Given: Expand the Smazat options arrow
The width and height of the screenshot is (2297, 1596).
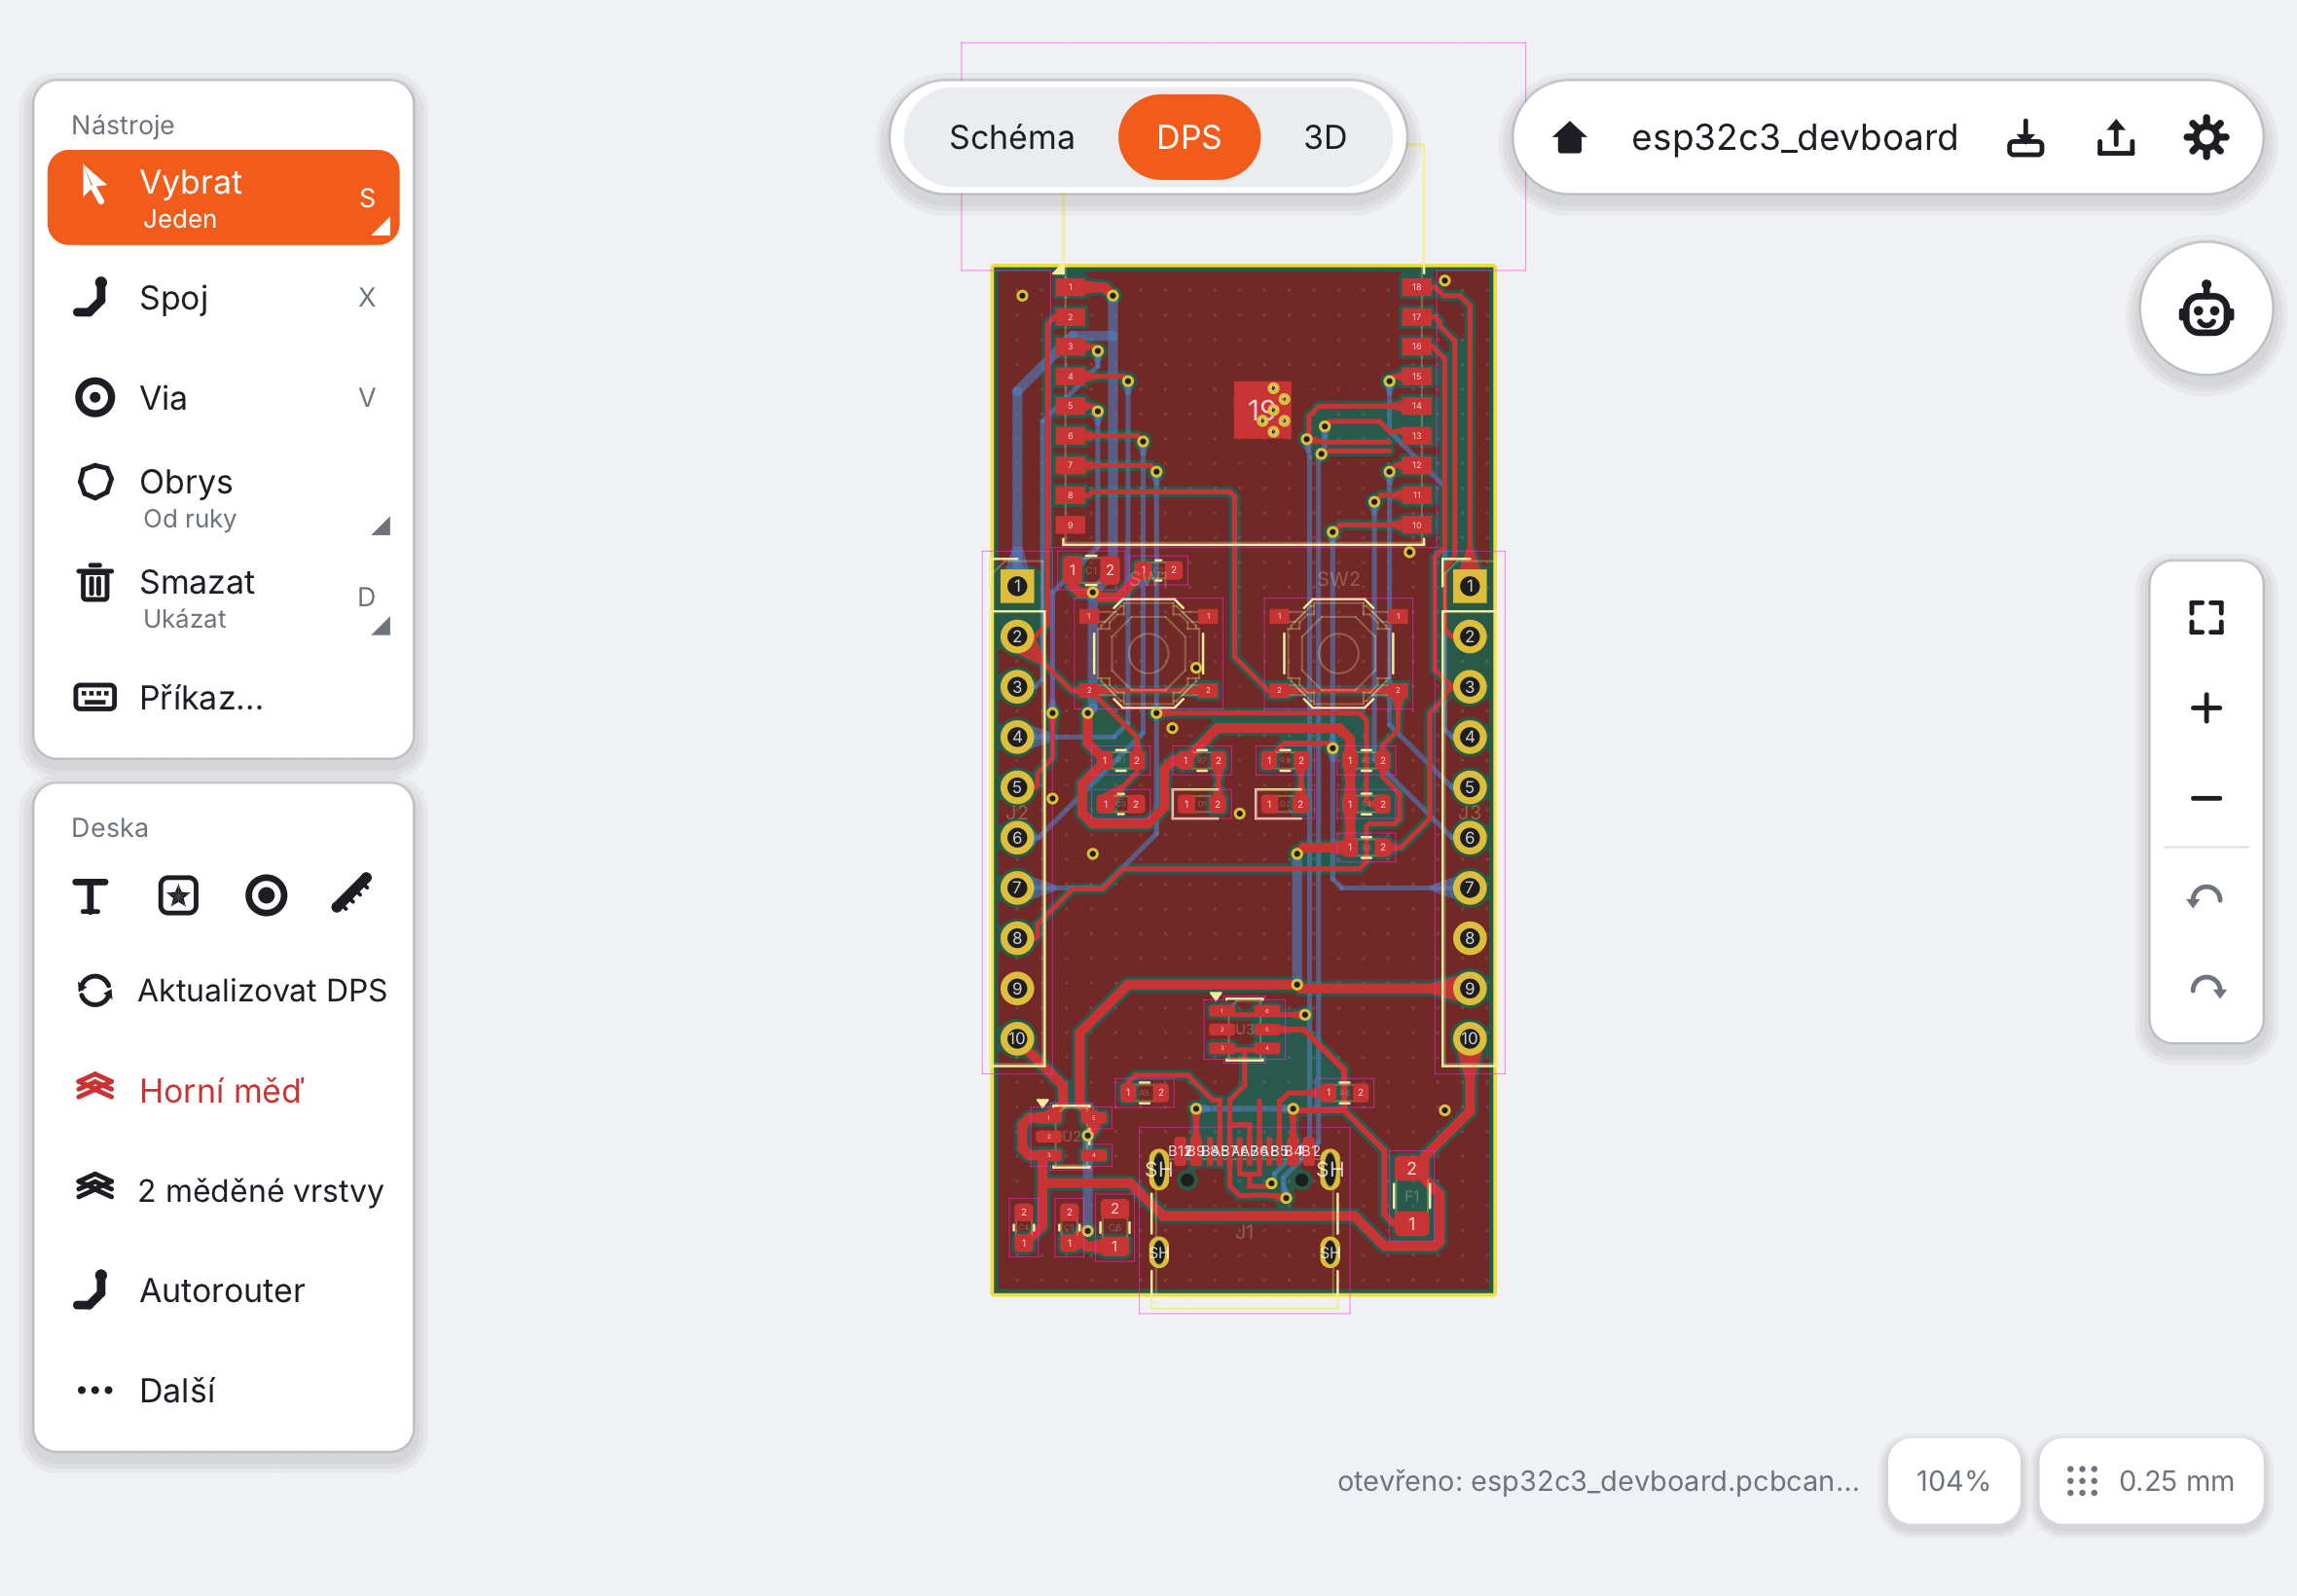Looking at the screenshot, I should (380, 626).
